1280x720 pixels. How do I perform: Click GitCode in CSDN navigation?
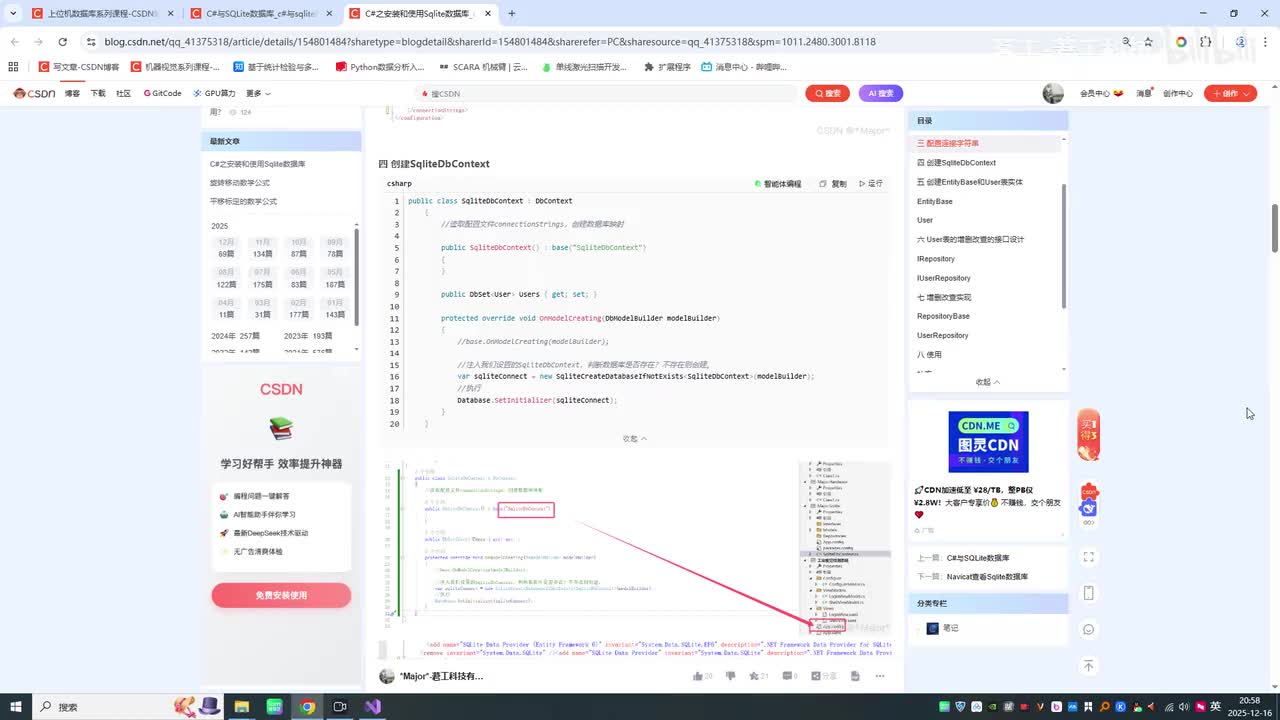[163, 93]
